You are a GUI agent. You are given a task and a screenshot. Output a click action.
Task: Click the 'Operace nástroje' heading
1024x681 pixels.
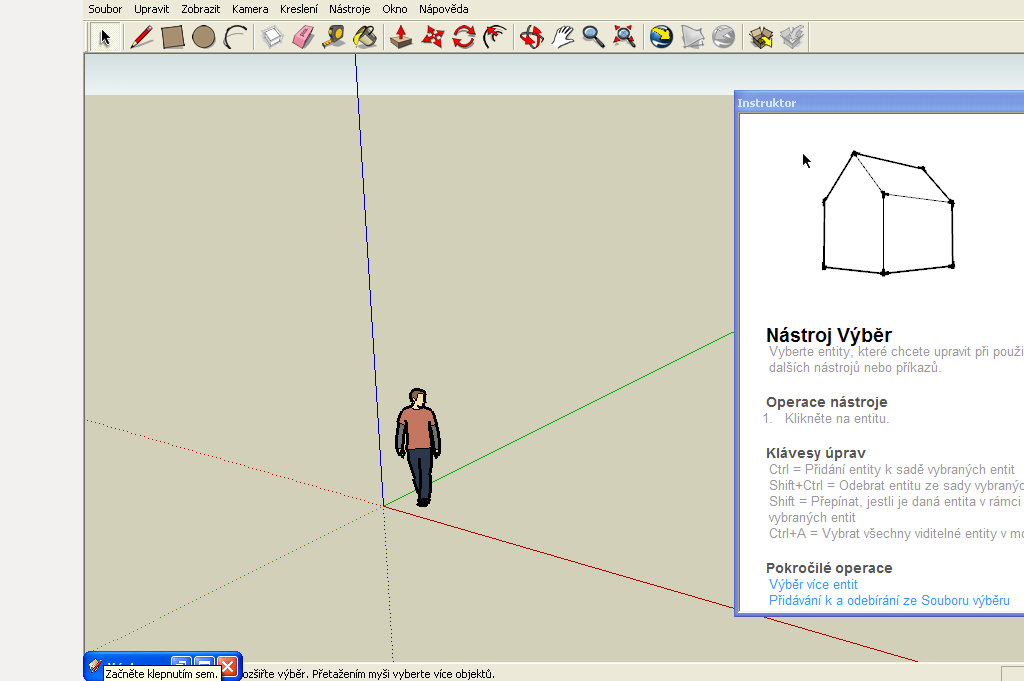827,402
